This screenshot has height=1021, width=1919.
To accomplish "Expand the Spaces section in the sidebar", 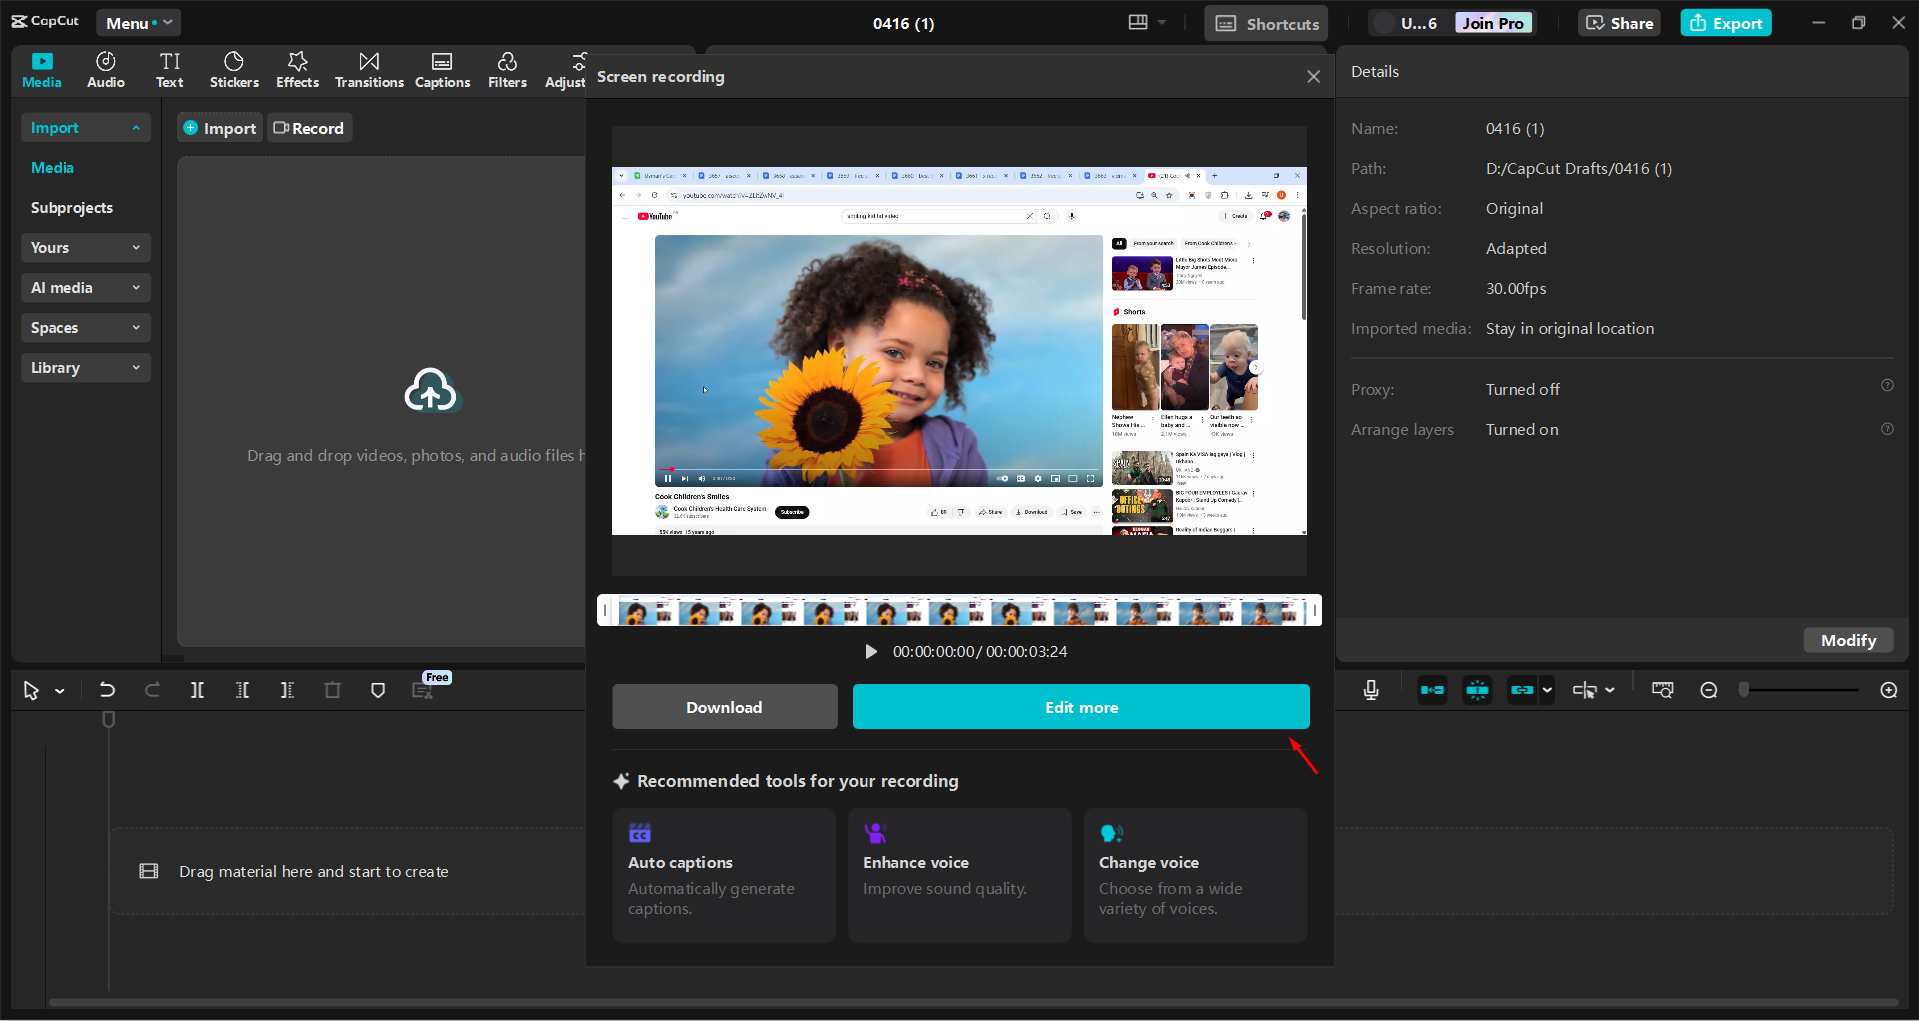I will point(85,327).
